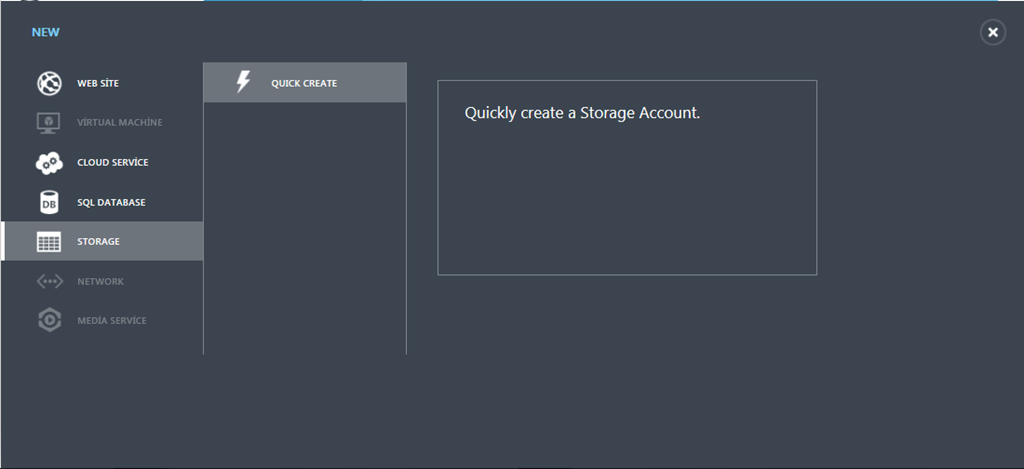Open the SQL DATABASE category
This screenshot has height=469, width=1024.
tap(111, 202)
